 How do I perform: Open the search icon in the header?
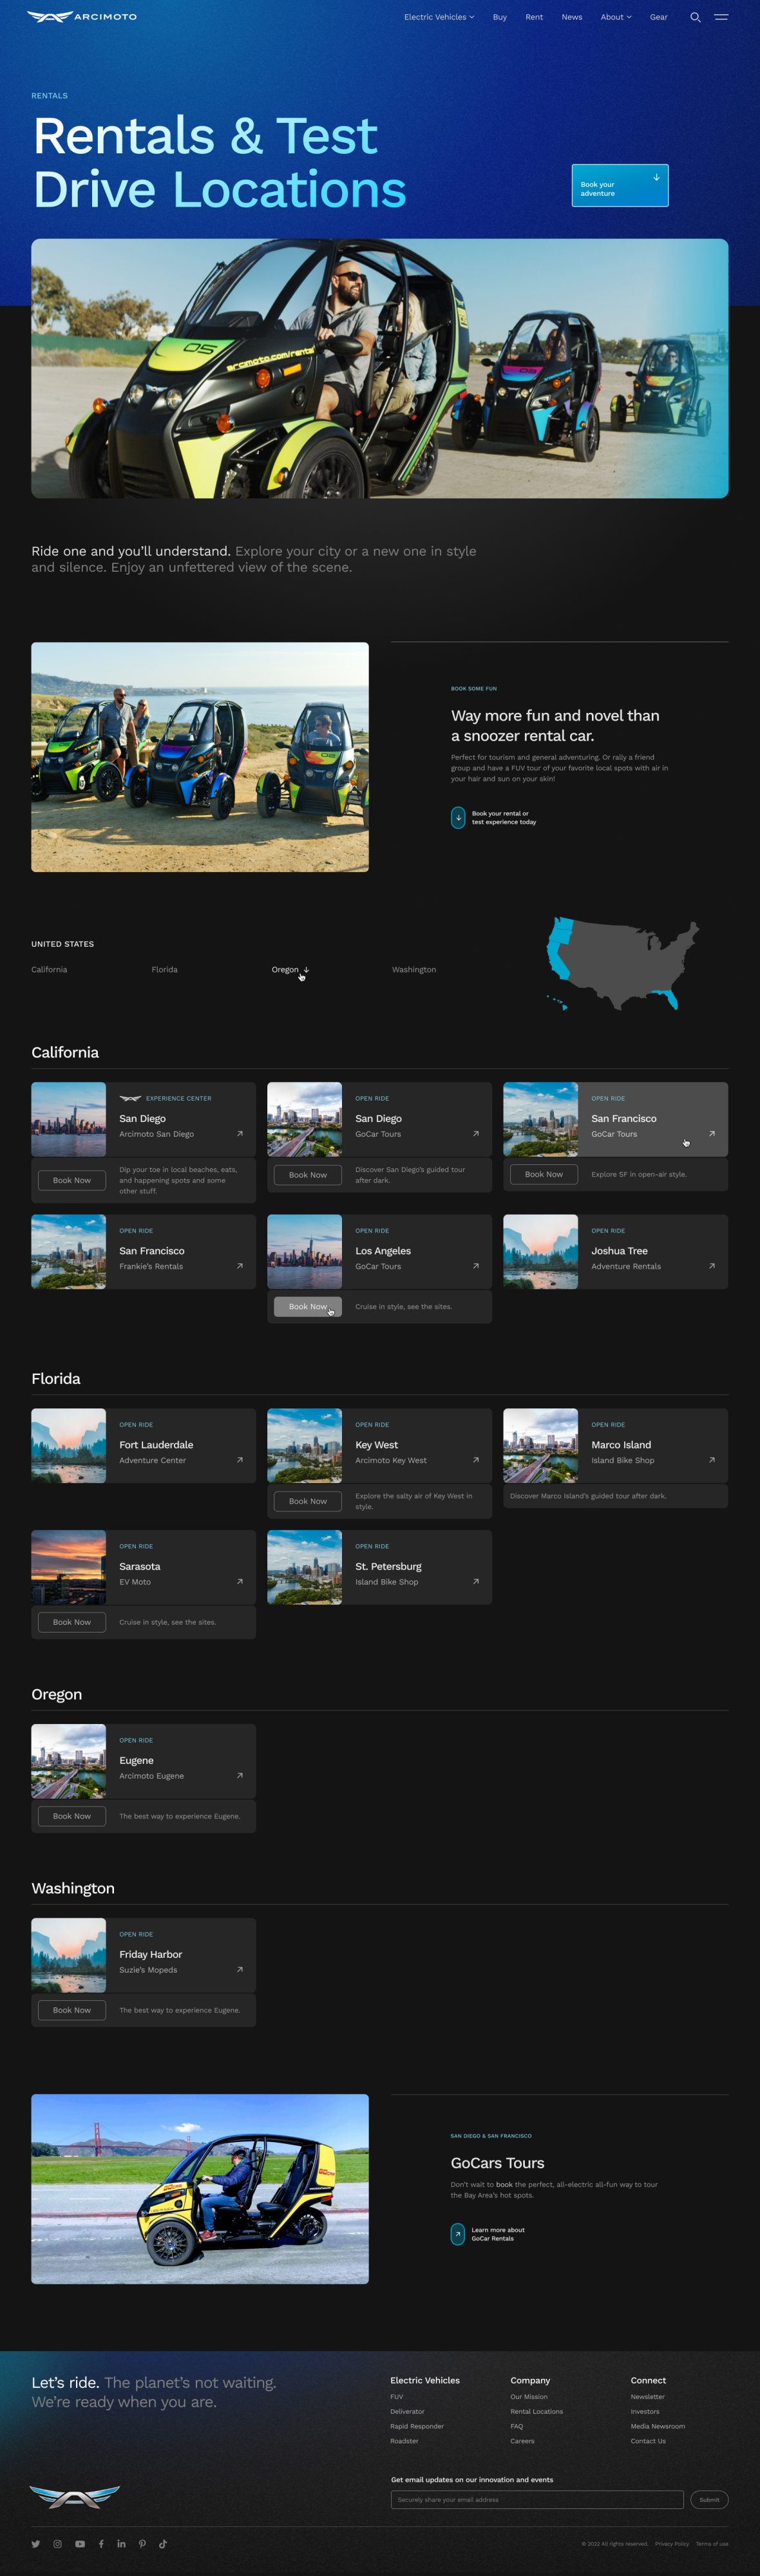tap(695, 17)
